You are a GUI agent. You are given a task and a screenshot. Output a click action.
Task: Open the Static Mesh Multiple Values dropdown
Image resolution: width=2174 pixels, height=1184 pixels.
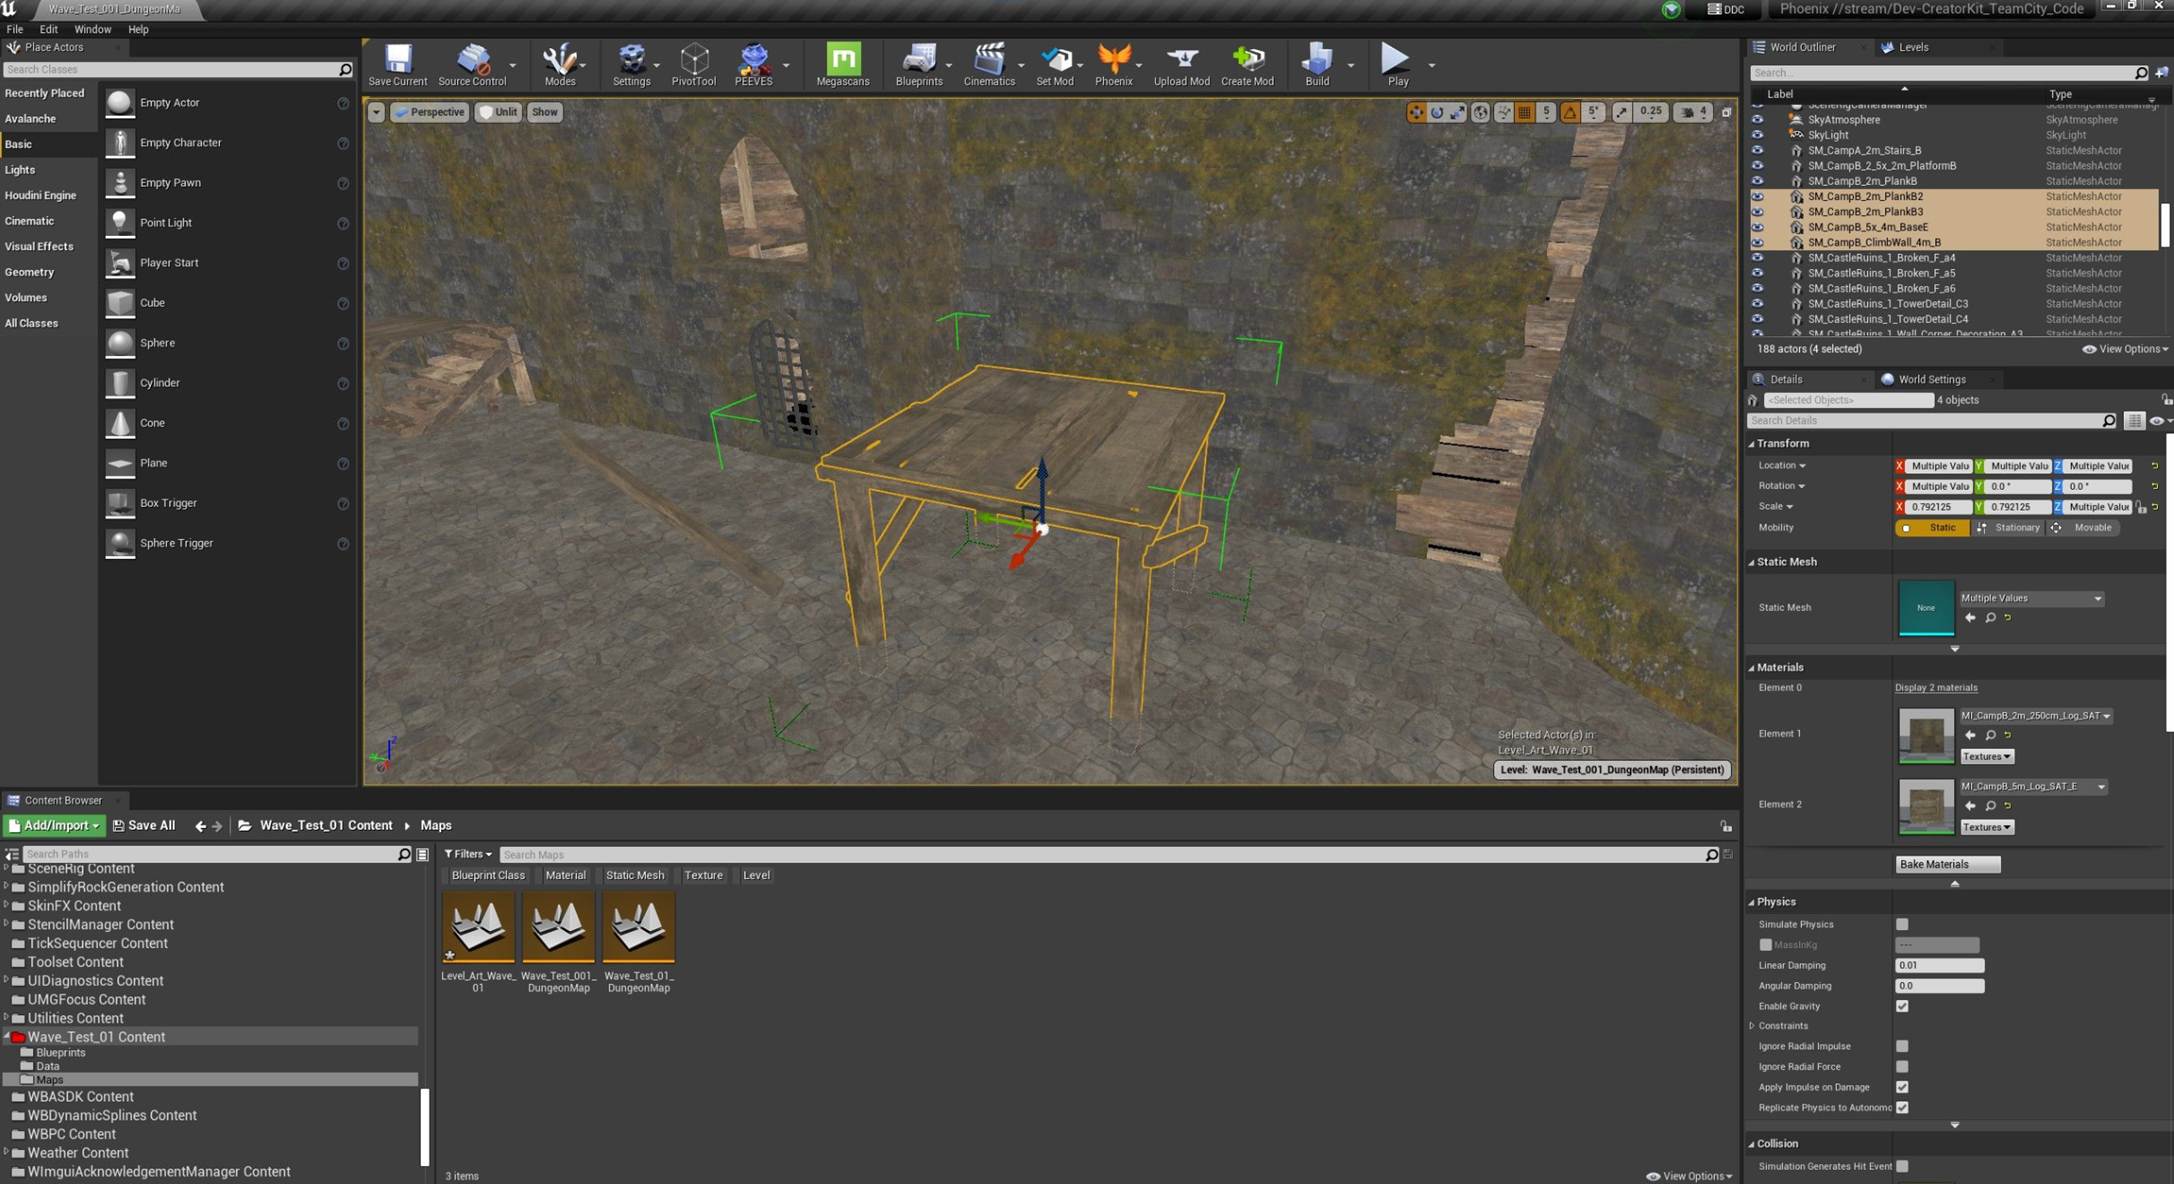(2030, 598)
